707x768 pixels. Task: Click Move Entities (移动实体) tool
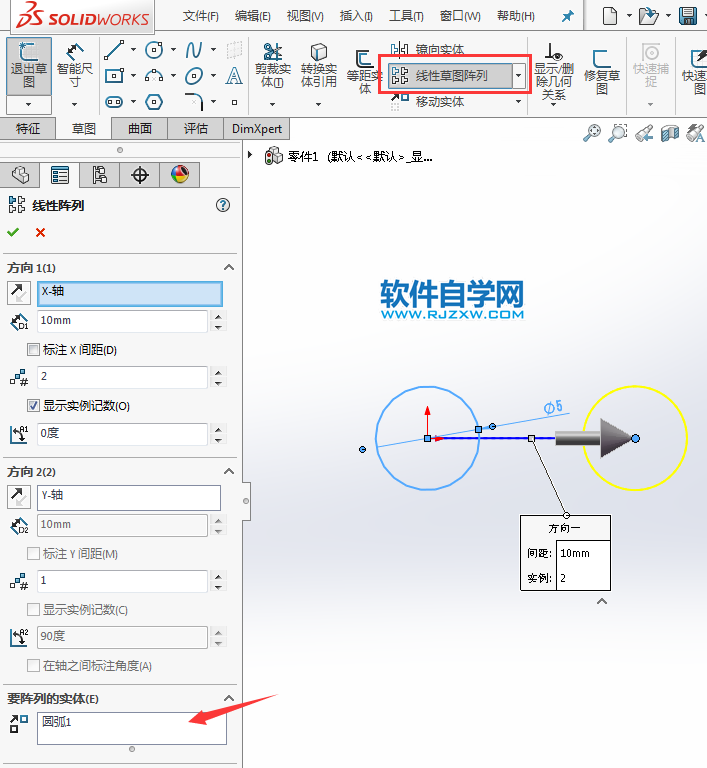click(x=428, y=101)
